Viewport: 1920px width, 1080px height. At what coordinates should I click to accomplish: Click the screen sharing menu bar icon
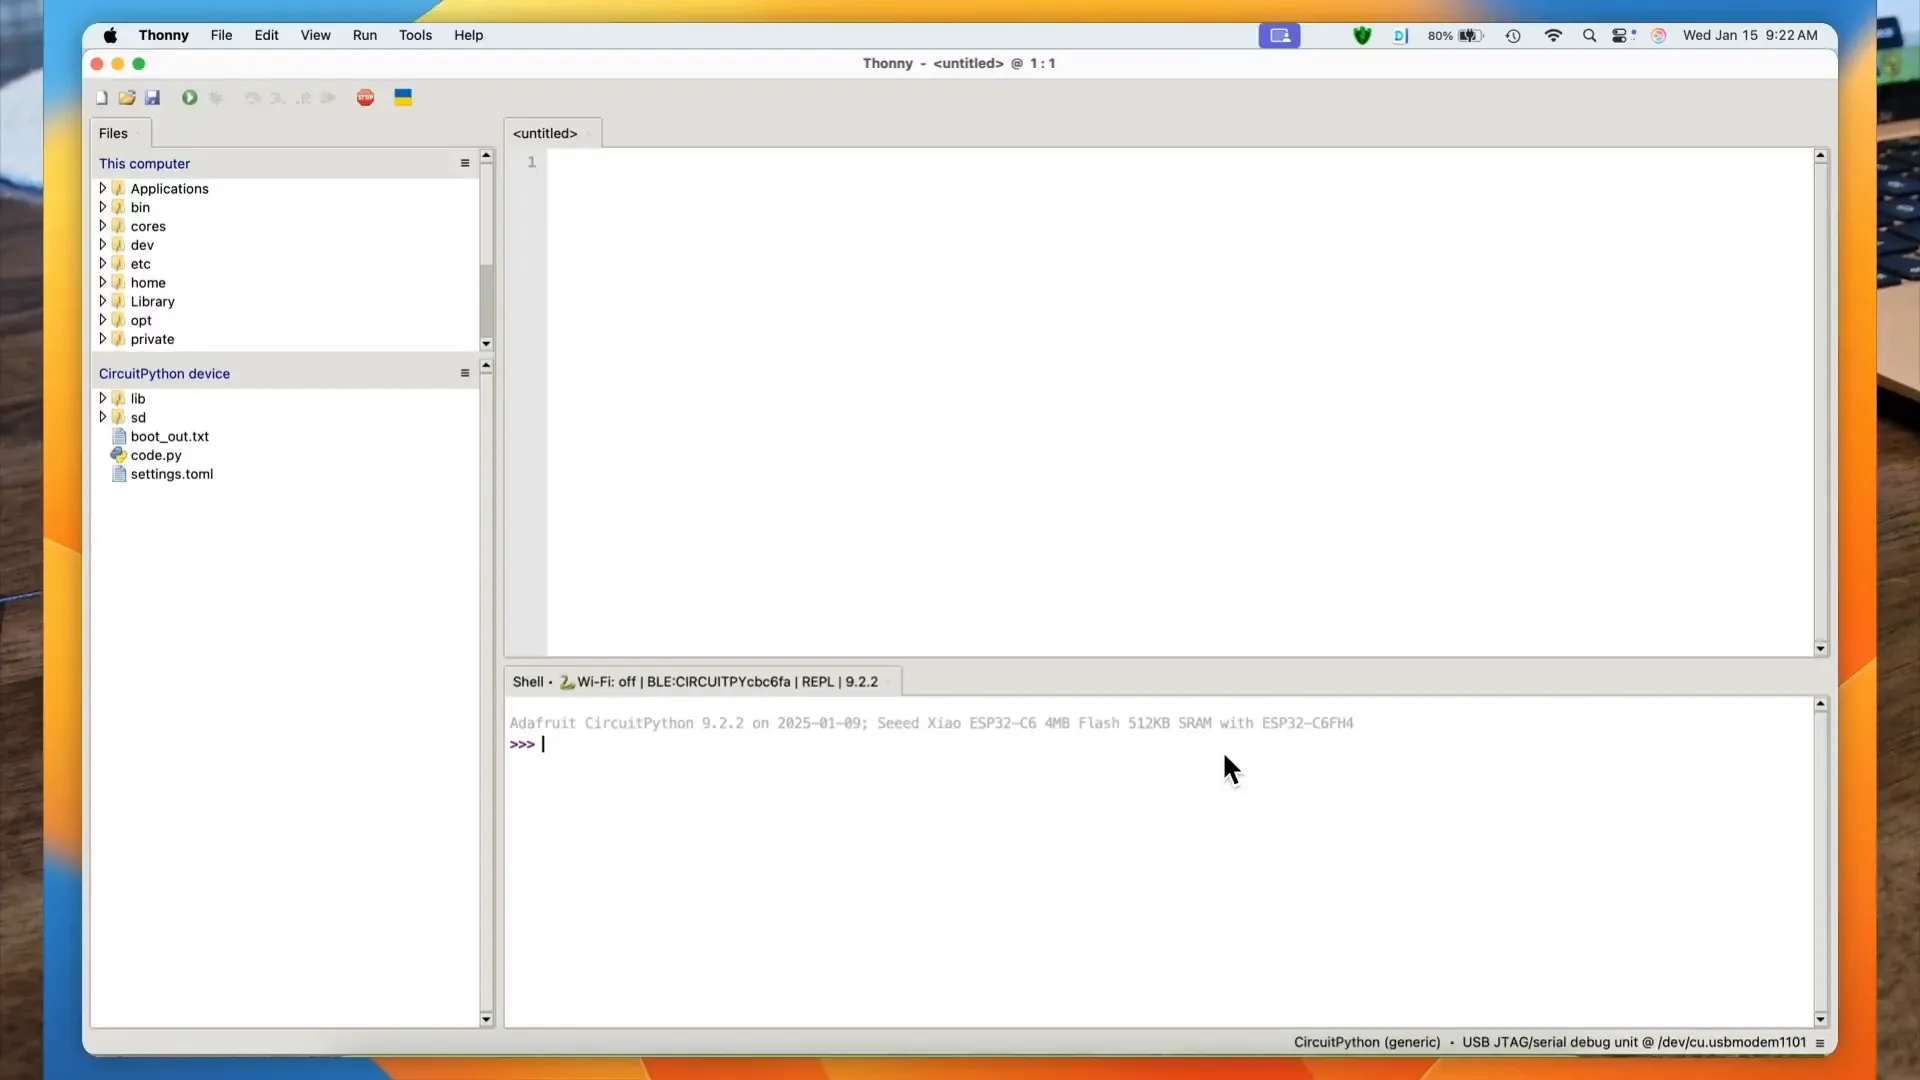pos(1279,35)
